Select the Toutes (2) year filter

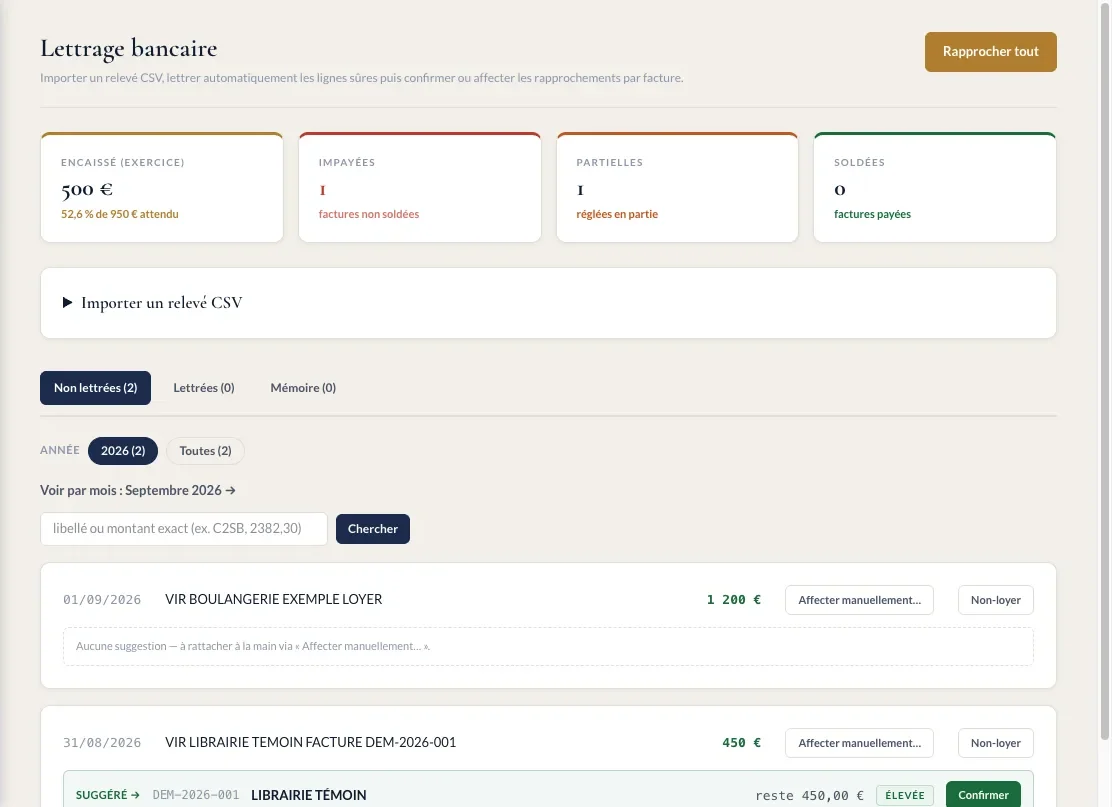click(205, 451)
